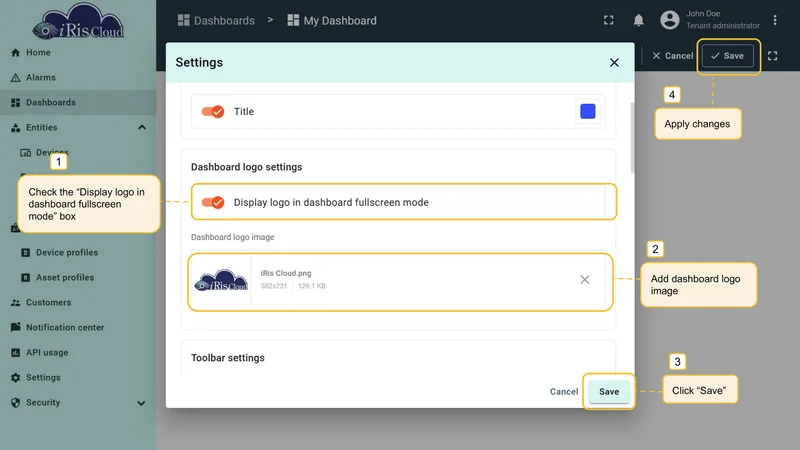Click Cancel in the Settings dialog
The image size is (800, 450).
564,391
